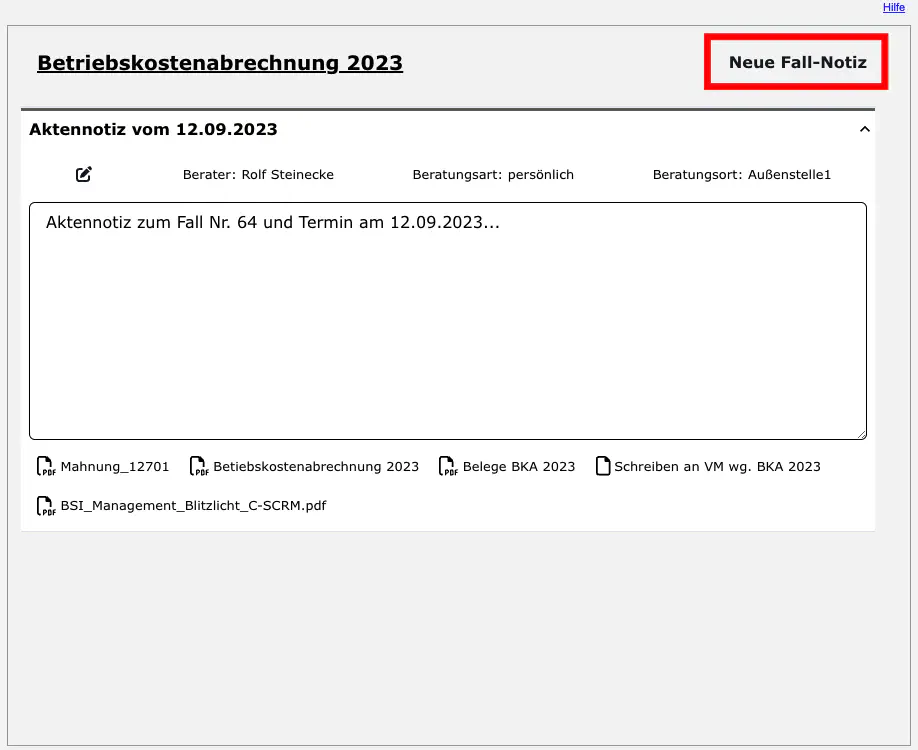
Task: Open the Hilfe link
Action: [893, 8]
